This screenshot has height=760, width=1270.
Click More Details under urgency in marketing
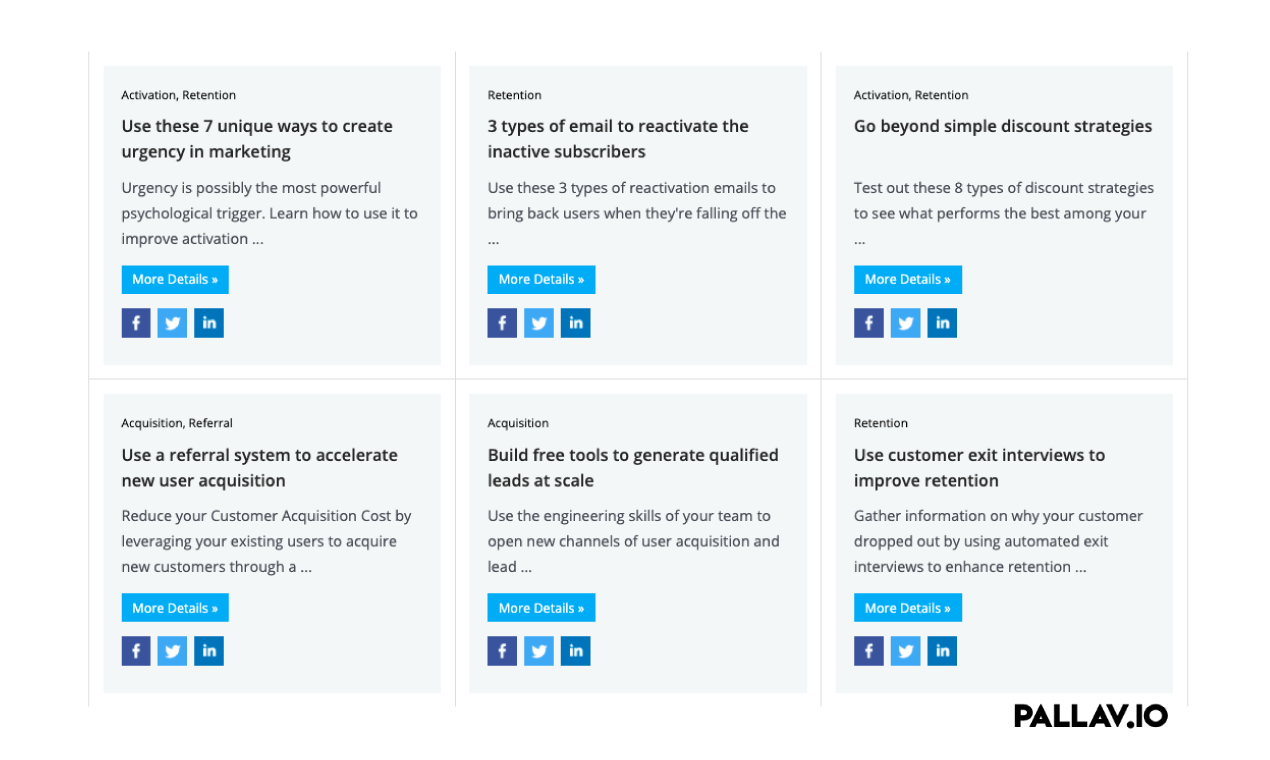coord(175,279)
